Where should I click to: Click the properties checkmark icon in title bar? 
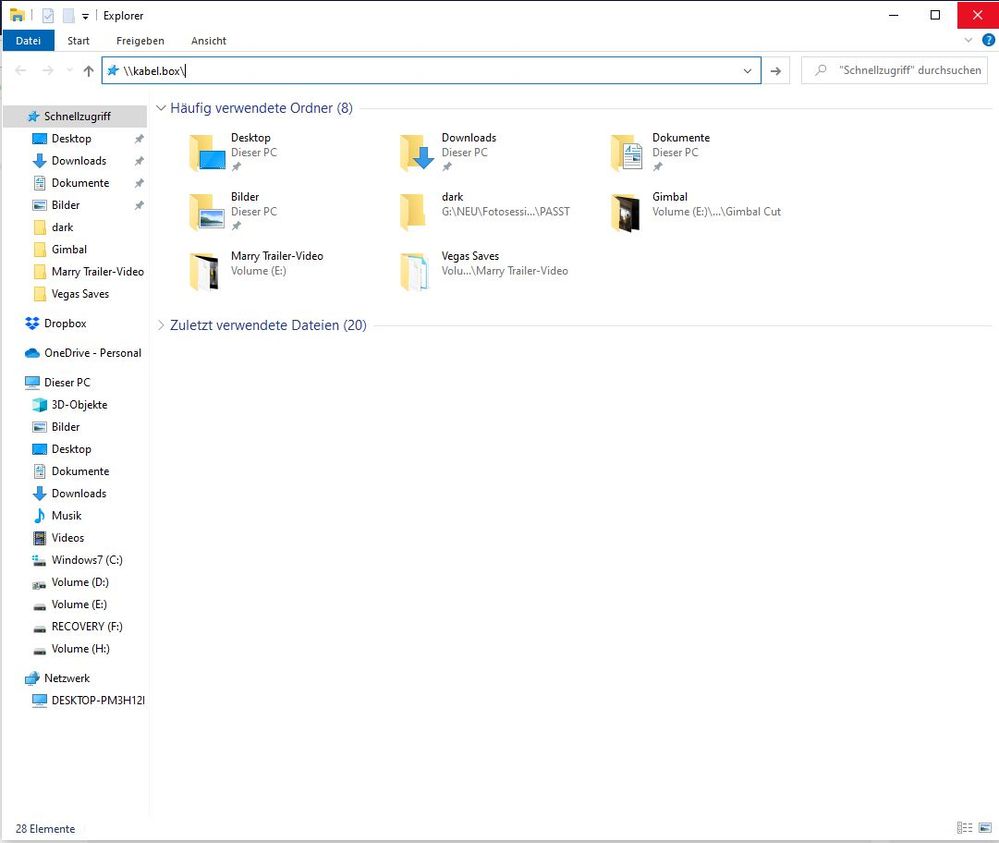[48, 15]
